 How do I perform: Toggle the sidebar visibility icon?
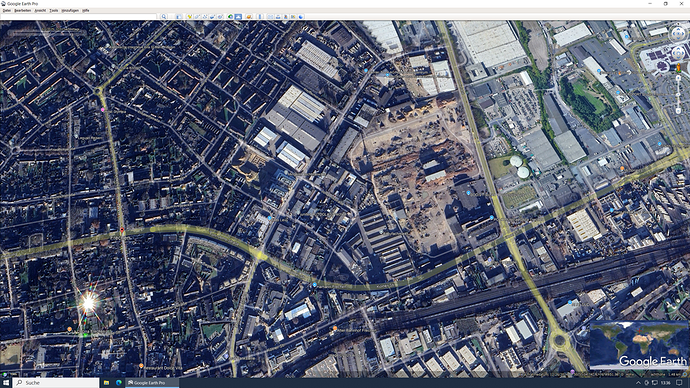179,17
